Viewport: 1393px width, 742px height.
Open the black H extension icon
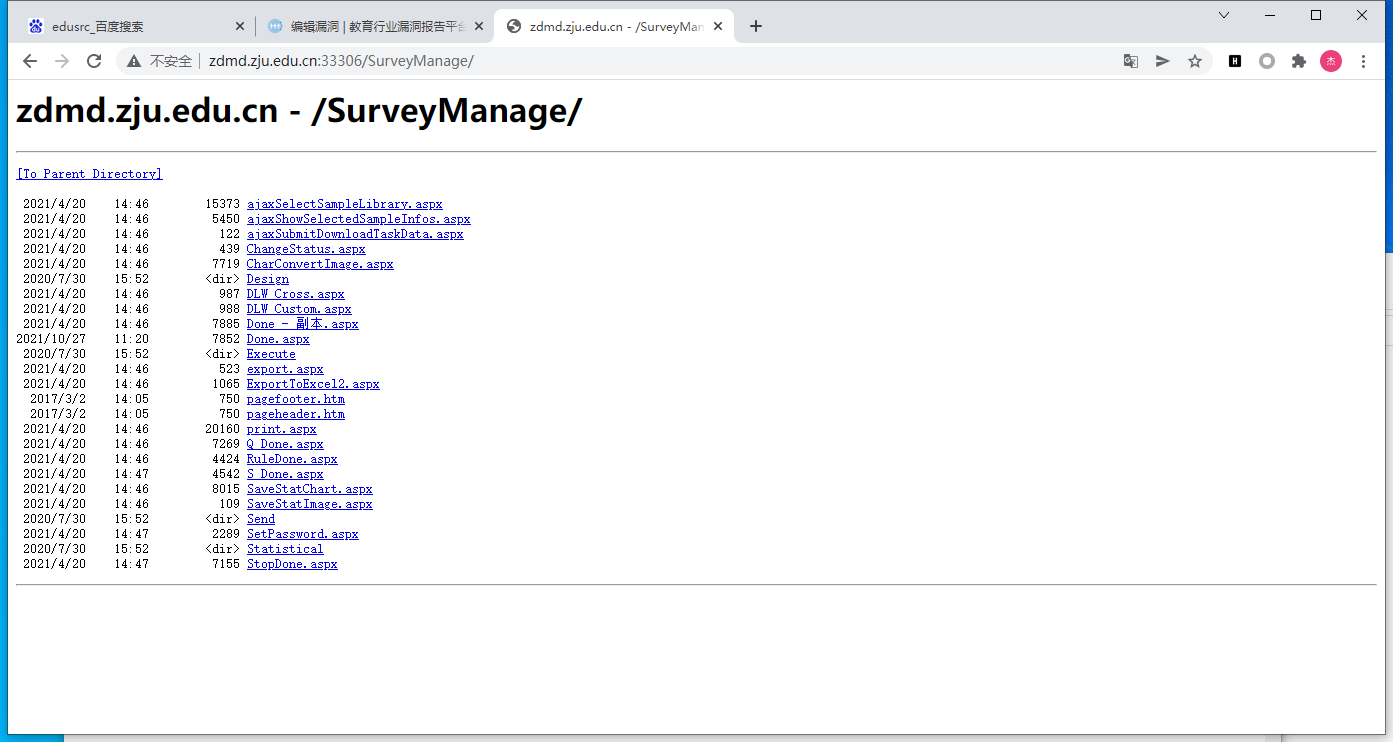(x=1235, y=61)
